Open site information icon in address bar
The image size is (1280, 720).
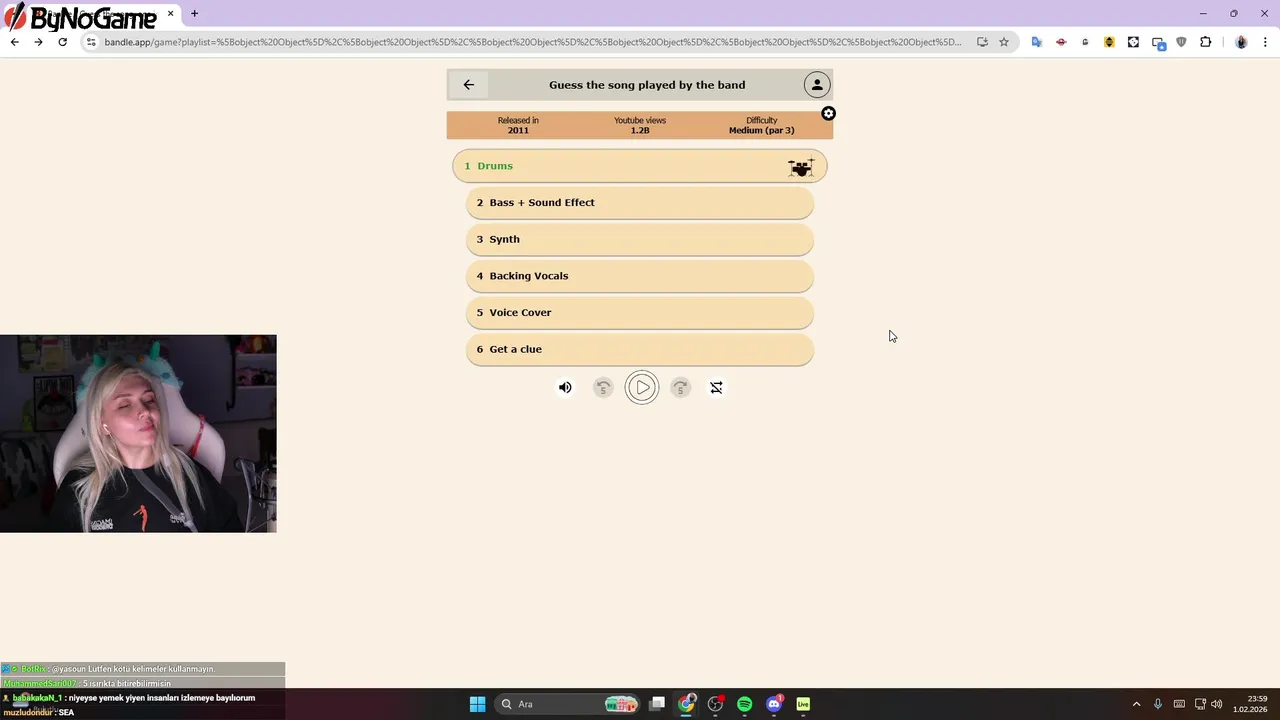pyautogui.click(x=91, y=42)
